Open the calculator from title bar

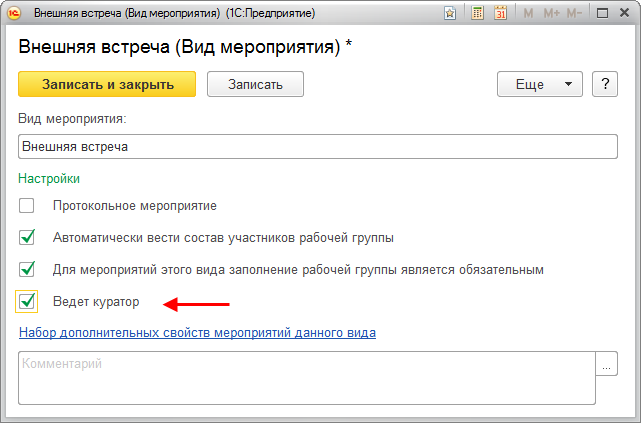coord(478,13)
